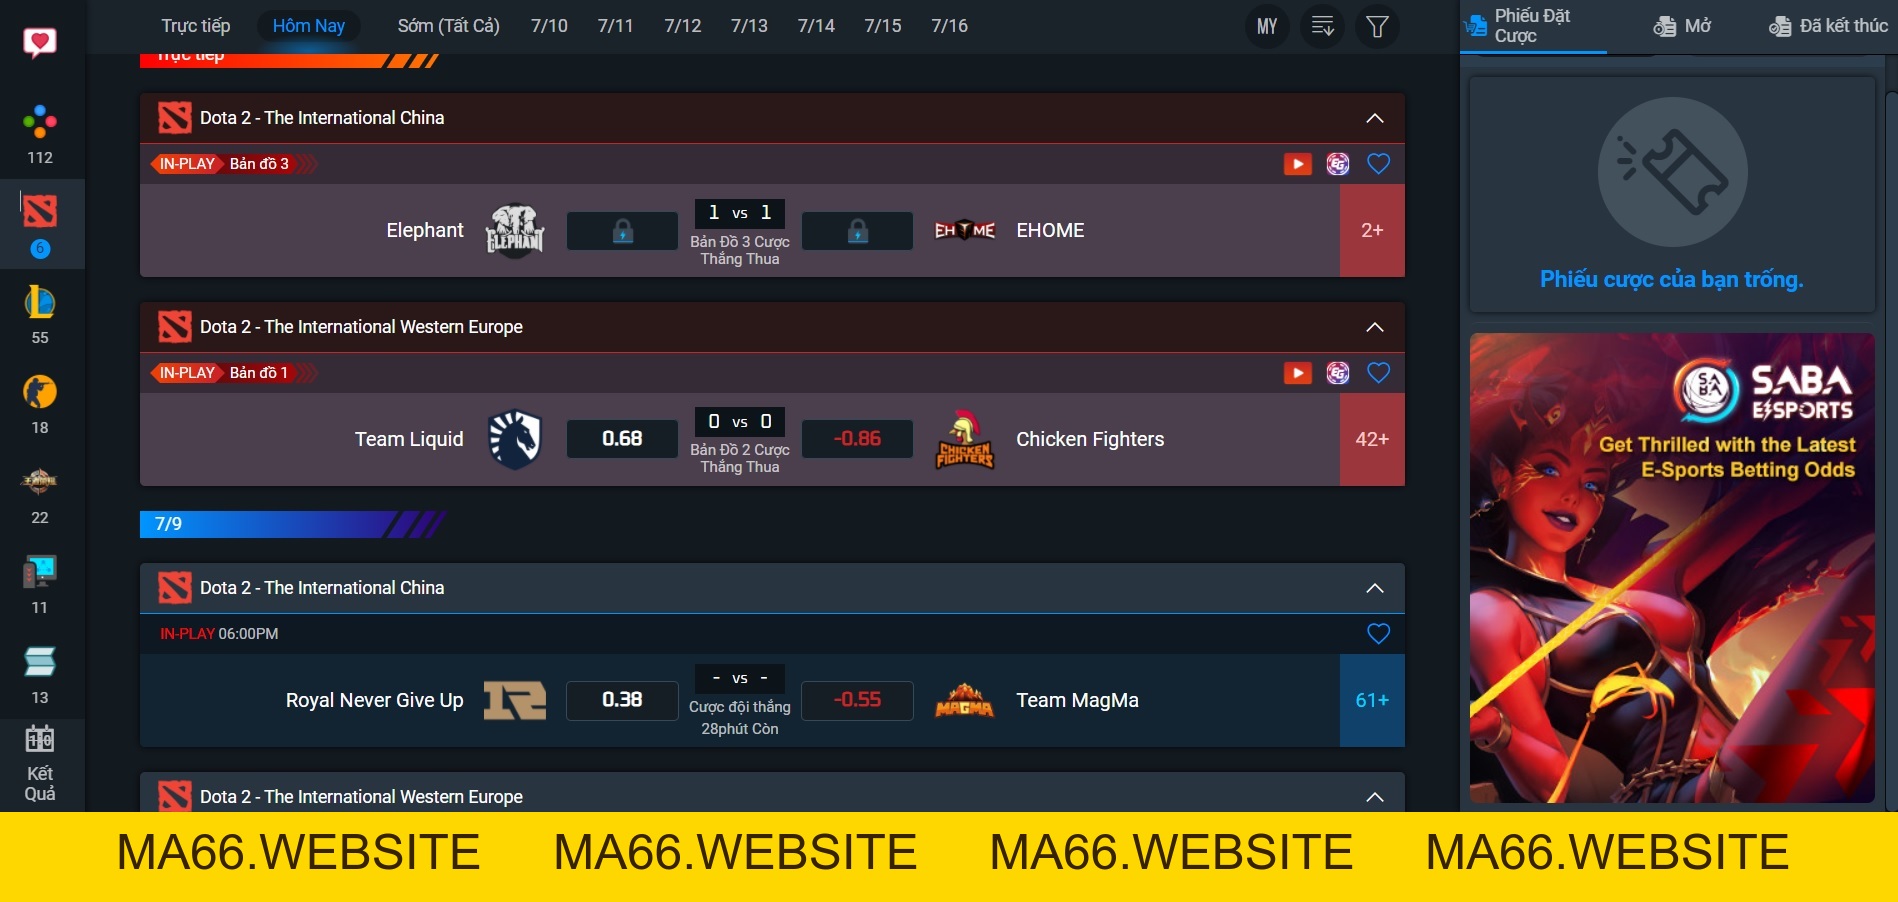Play live stream for Team Liquid match
The image size is (1898, 902).
click(1298, 373)
